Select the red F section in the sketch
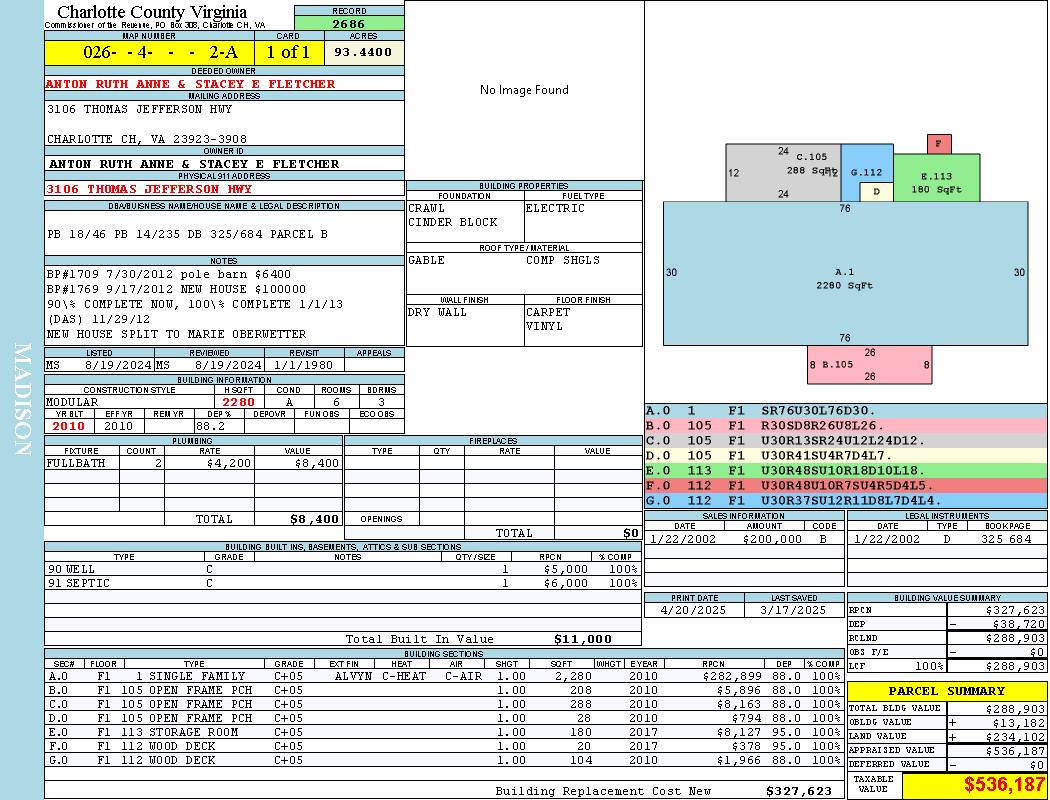 pos(939,144)
